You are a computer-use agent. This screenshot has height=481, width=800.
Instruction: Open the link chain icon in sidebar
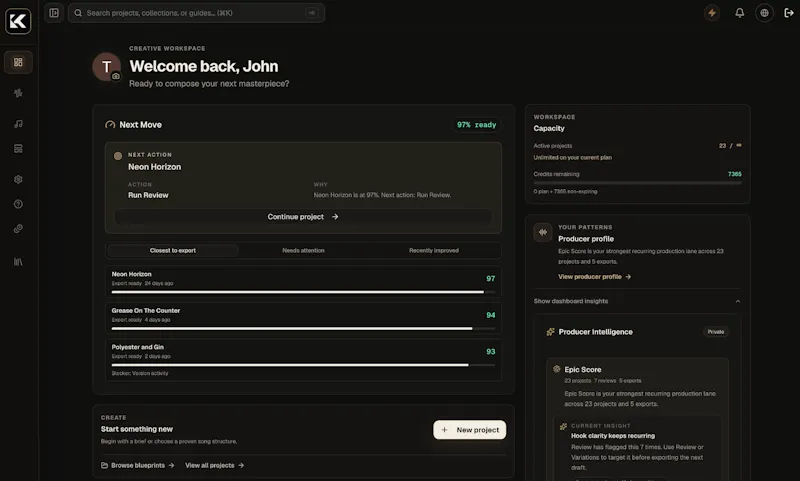click(x=18, y=229)
